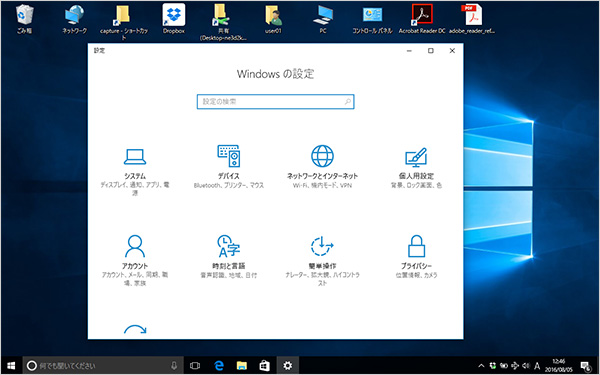Image resolution: width=600 pixels, height=375 pixels.
Task: Click the '背景、ロック画面、色' description text
Action: pyautogui.click(x=416, y=185)
